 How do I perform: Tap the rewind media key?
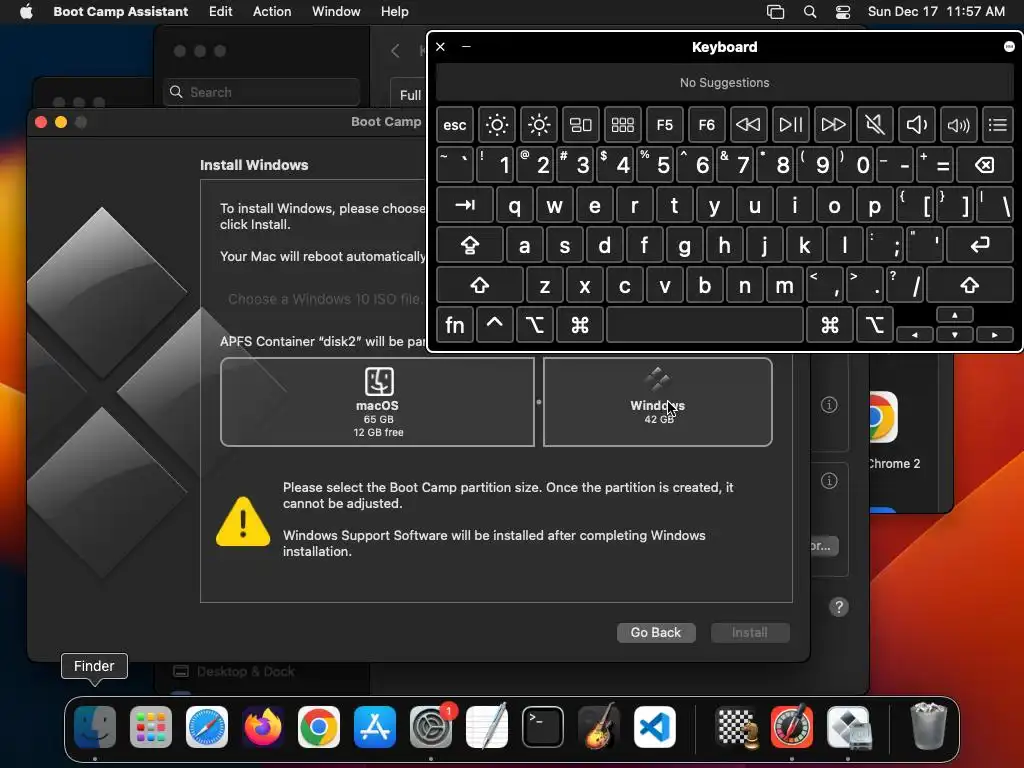(748, 125)
